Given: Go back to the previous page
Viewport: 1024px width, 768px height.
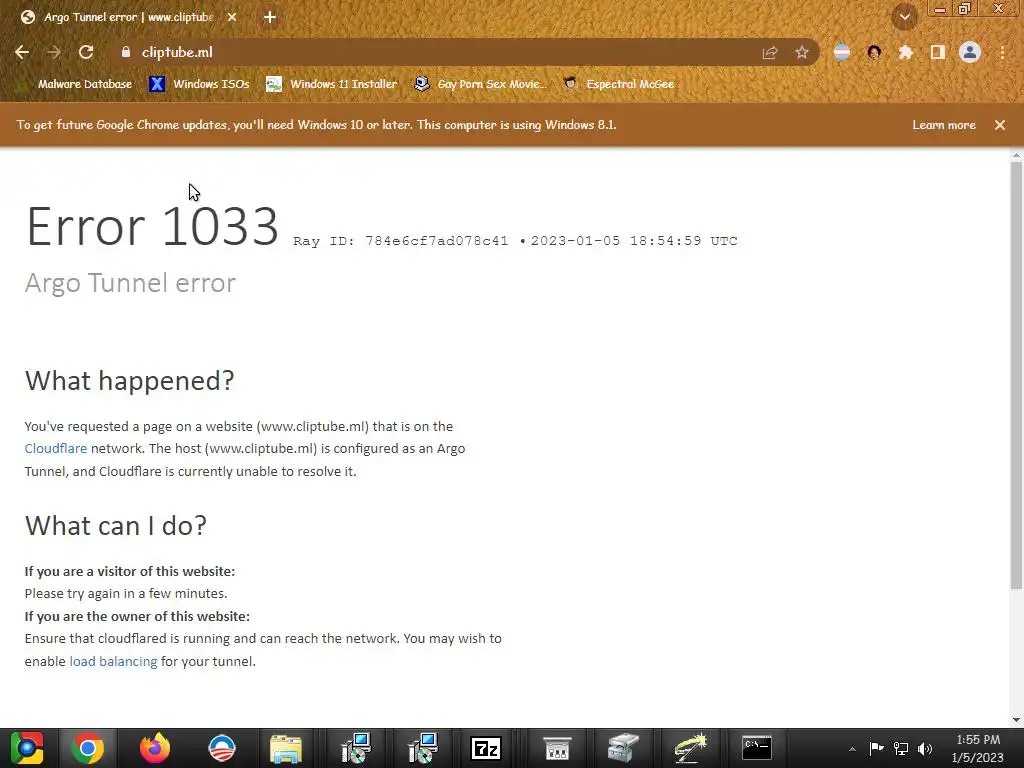Looking at the screenshot, I should click(x=22, y=52).
